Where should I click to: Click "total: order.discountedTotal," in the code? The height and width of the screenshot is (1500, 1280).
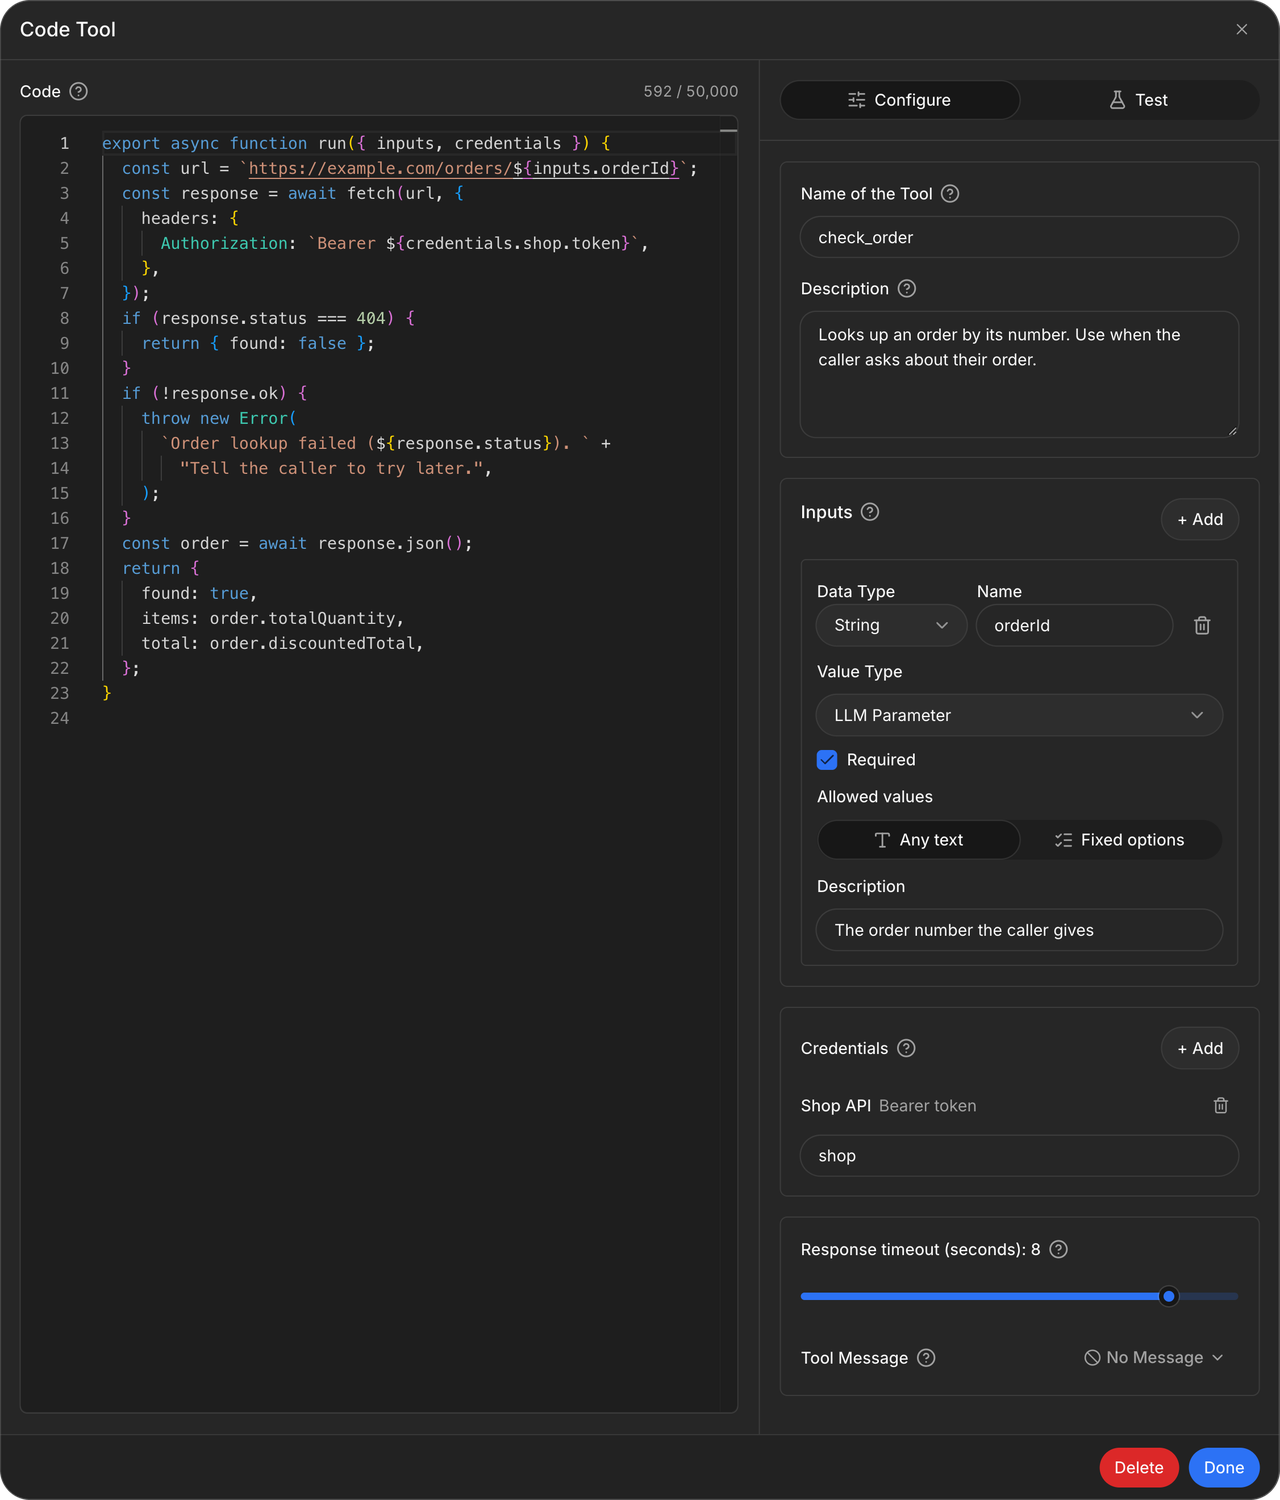[283, 643]
